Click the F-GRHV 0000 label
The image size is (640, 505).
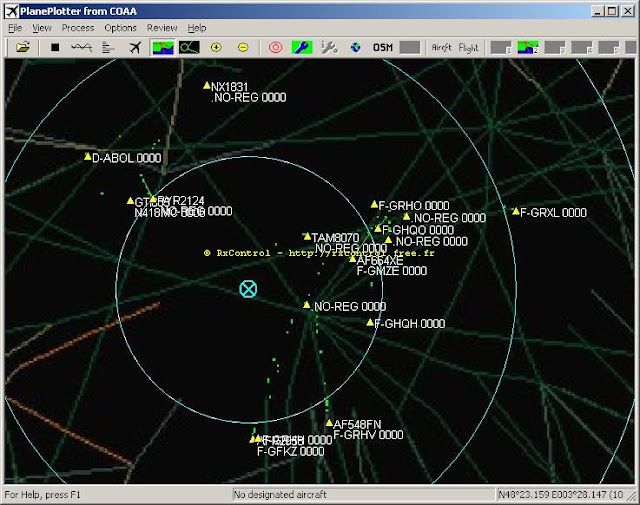click(368, 435)
